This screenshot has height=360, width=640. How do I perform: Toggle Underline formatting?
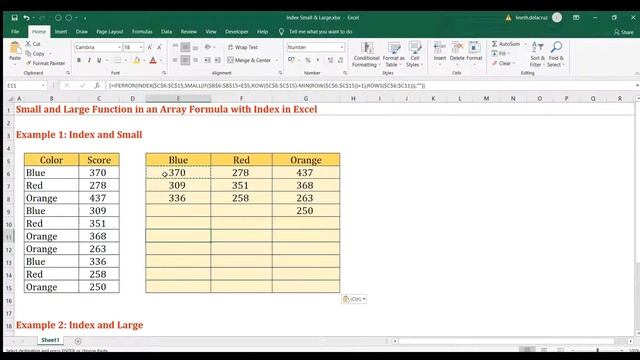pyautogui.click(x=99, y=60)
